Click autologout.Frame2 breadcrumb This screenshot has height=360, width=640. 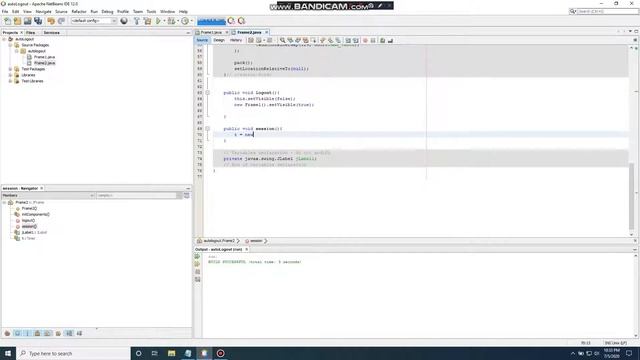[218, 241]
